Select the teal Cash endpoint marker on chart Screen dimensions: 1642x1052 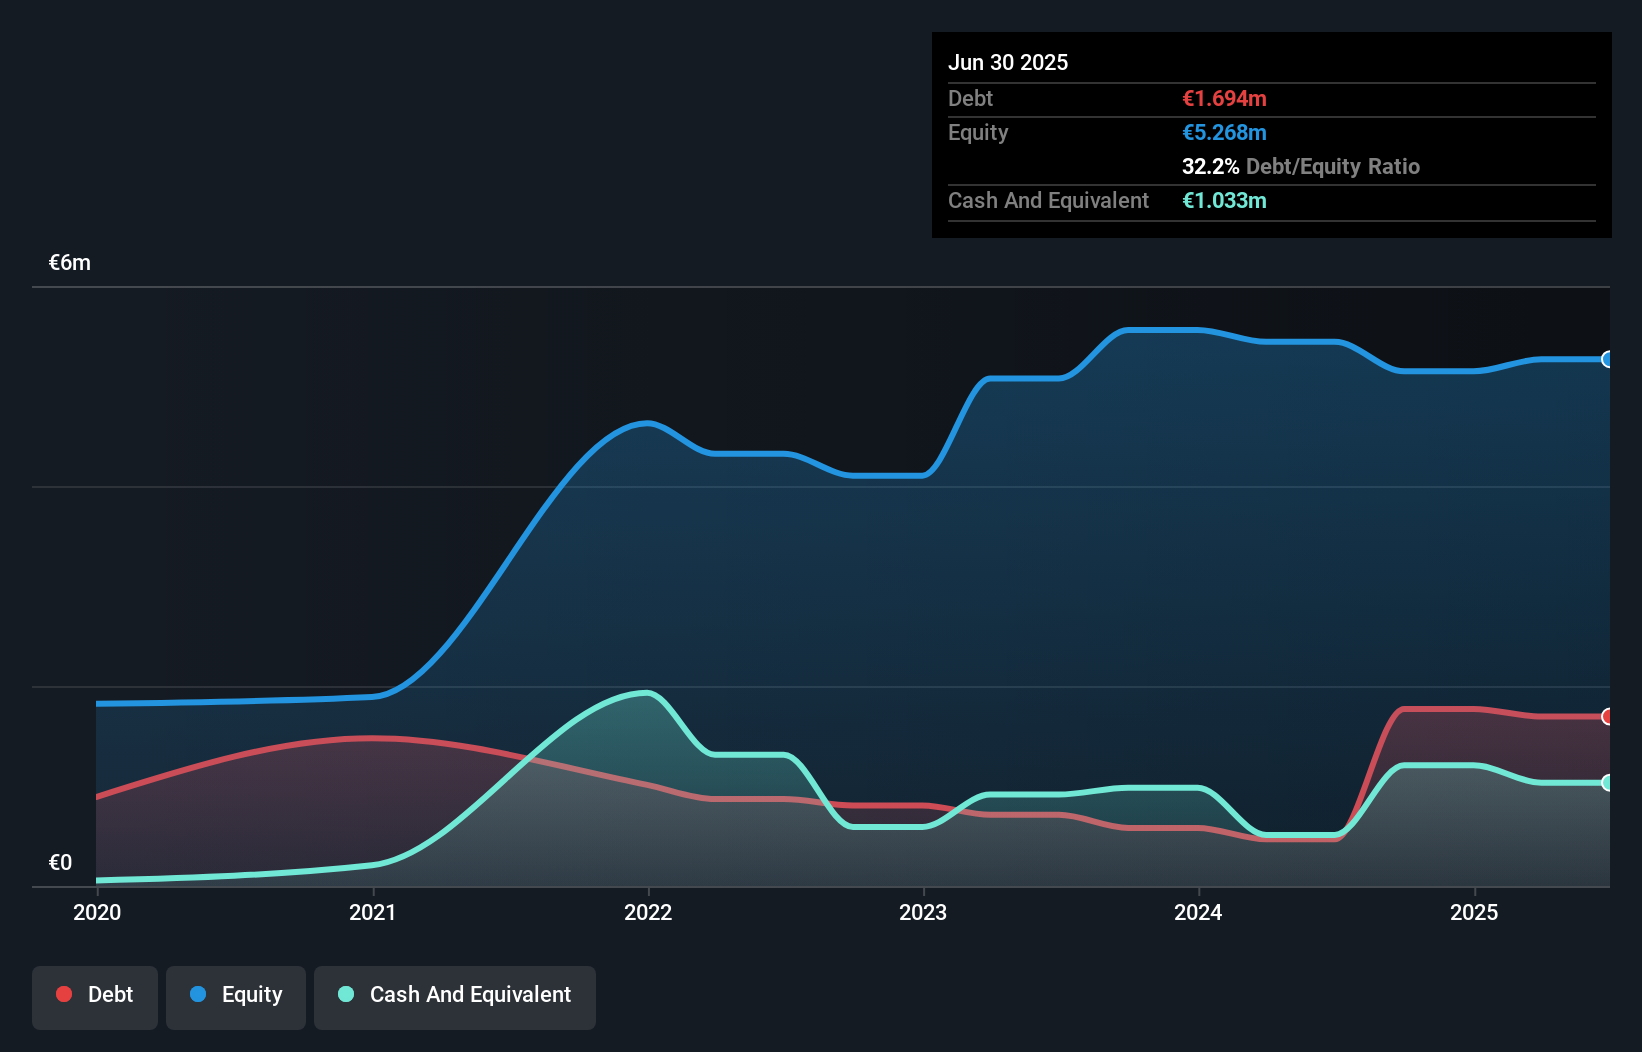[x=1608, y=783]
